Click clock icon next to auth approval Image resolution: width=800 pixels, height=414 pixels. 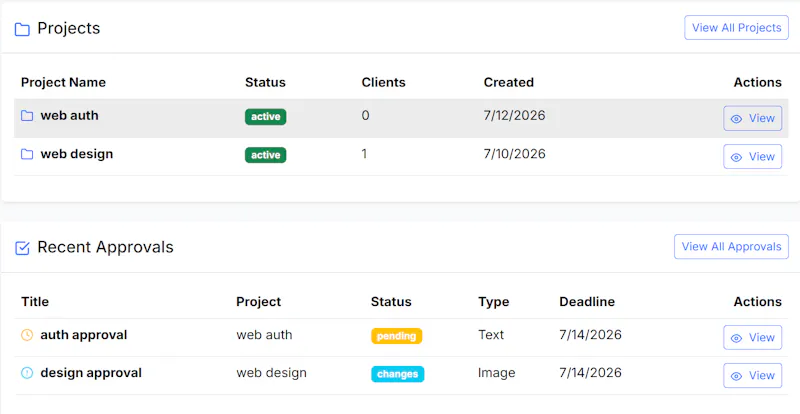27,335
